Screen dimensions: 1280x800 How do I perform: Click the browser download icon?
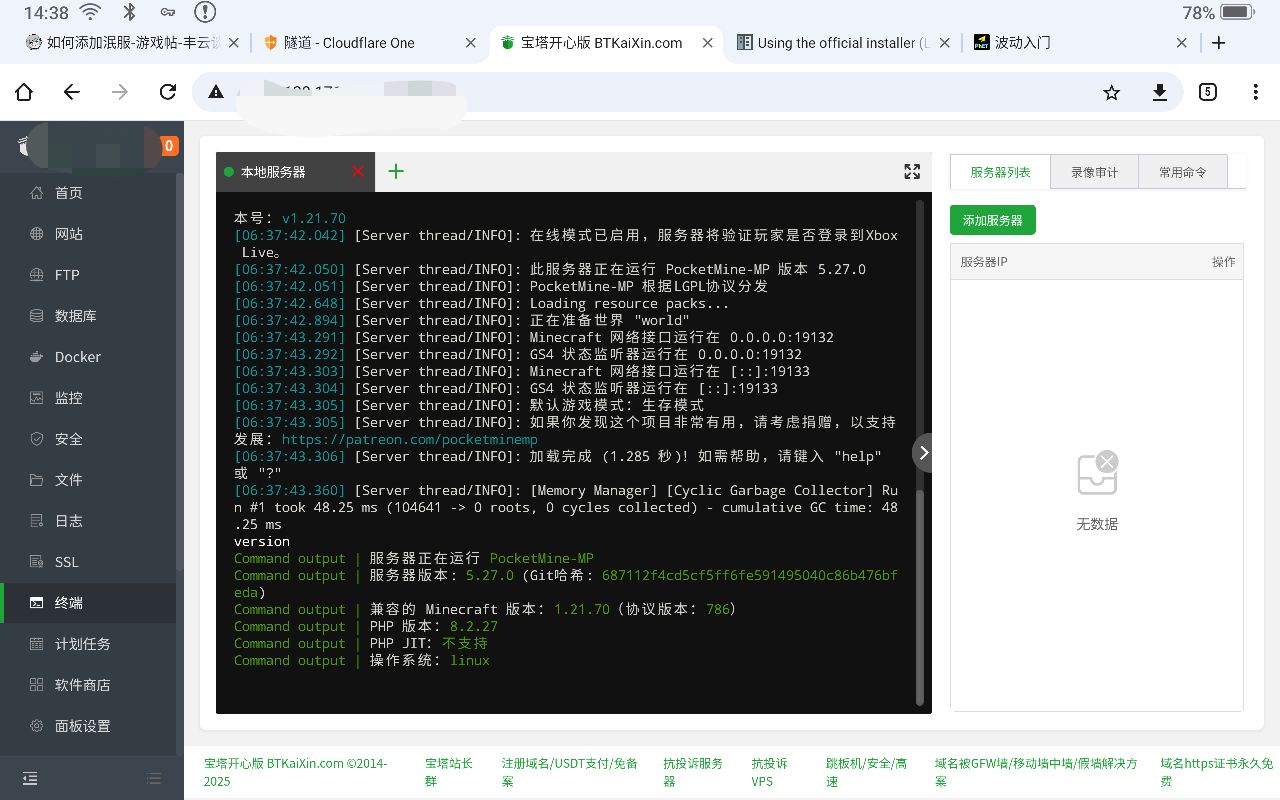pyautogui.click(x=1159, y=92)
